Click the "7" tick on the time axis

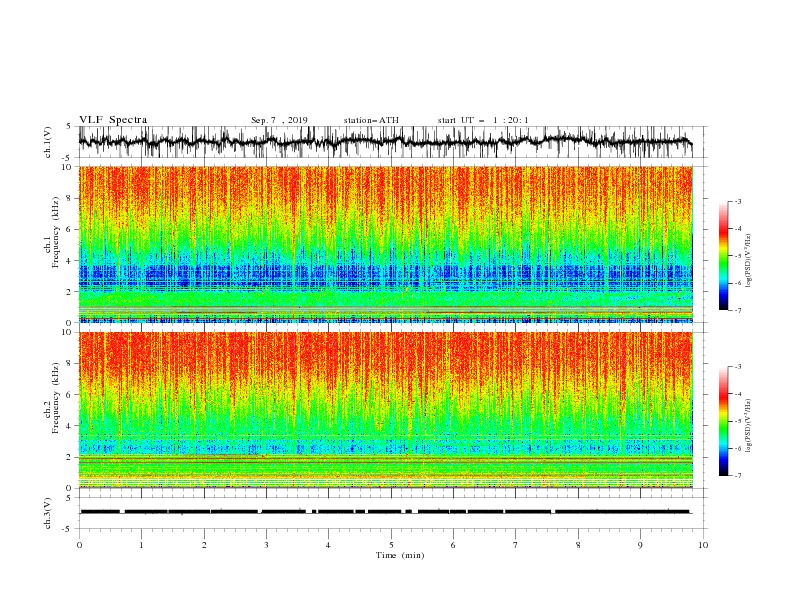pyautogui.click(x=515, y=545)
